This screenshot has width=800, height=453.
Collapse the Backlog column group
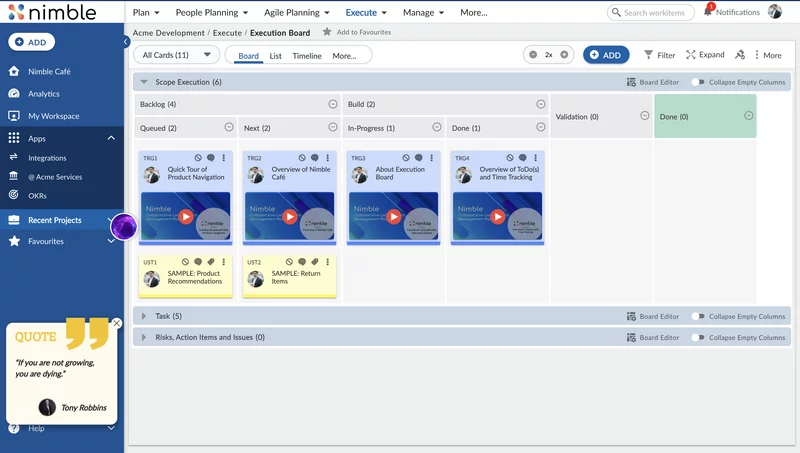pos(333,104)
